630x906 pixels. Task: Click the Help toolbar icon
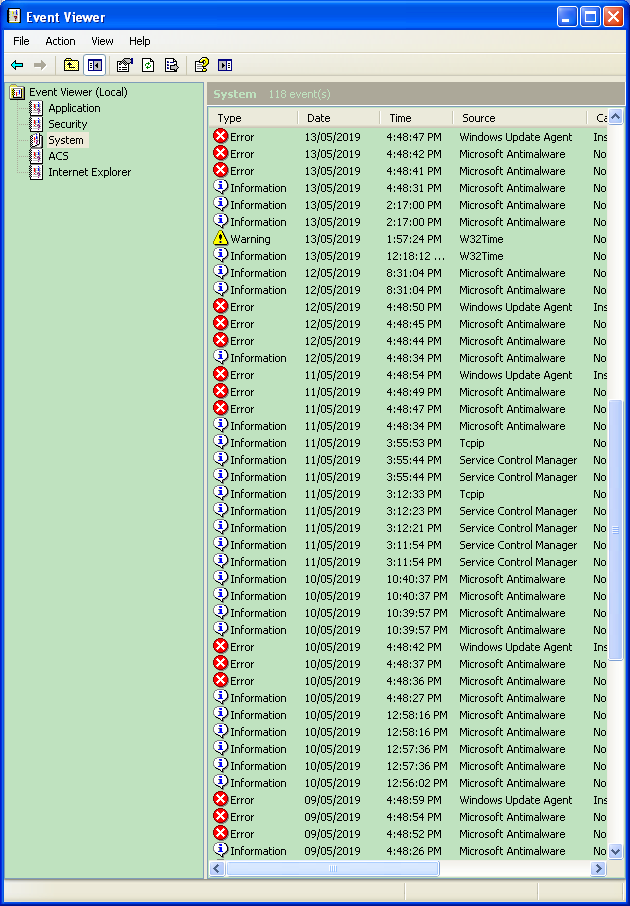click(201, 65)
